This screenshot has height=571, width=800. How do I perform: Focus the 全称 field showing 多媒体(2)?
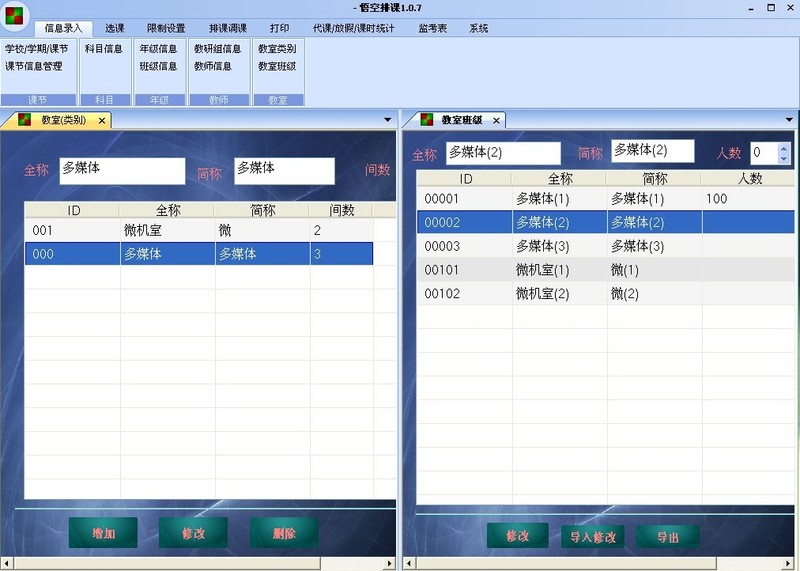point(504,153)
